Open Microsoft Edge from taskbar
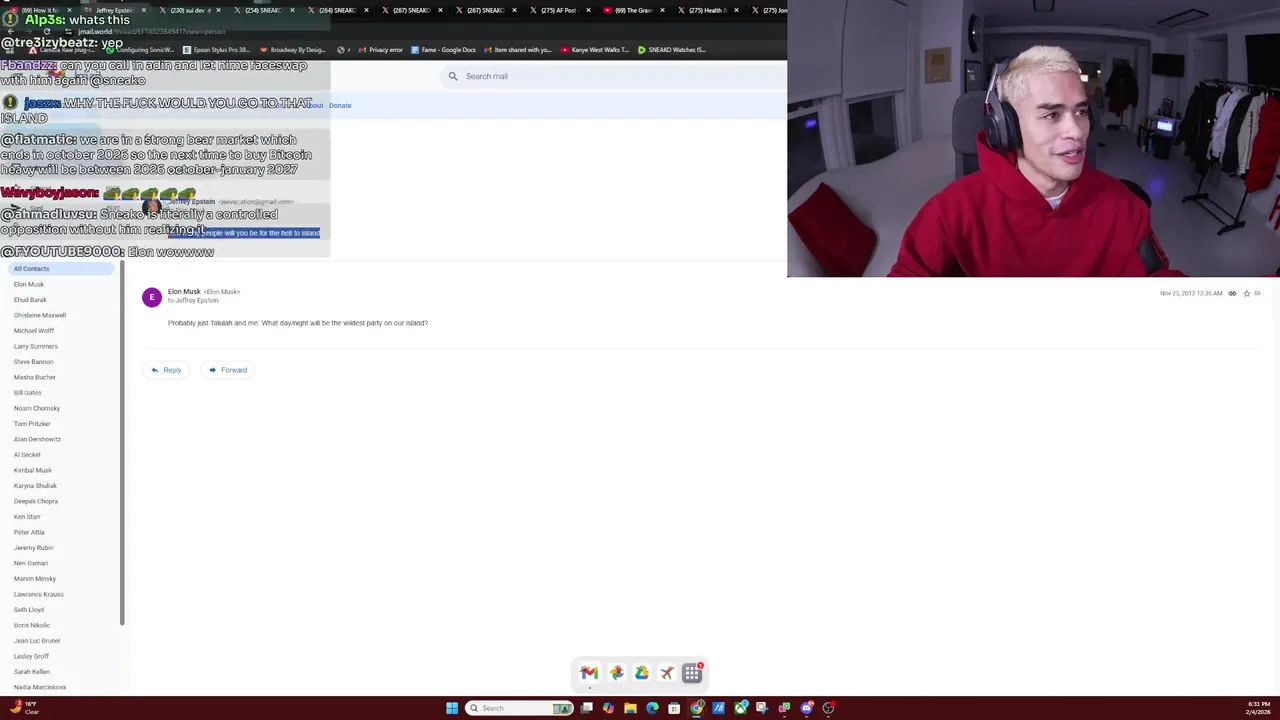The image size is (1280, 720). click(652, 708)
